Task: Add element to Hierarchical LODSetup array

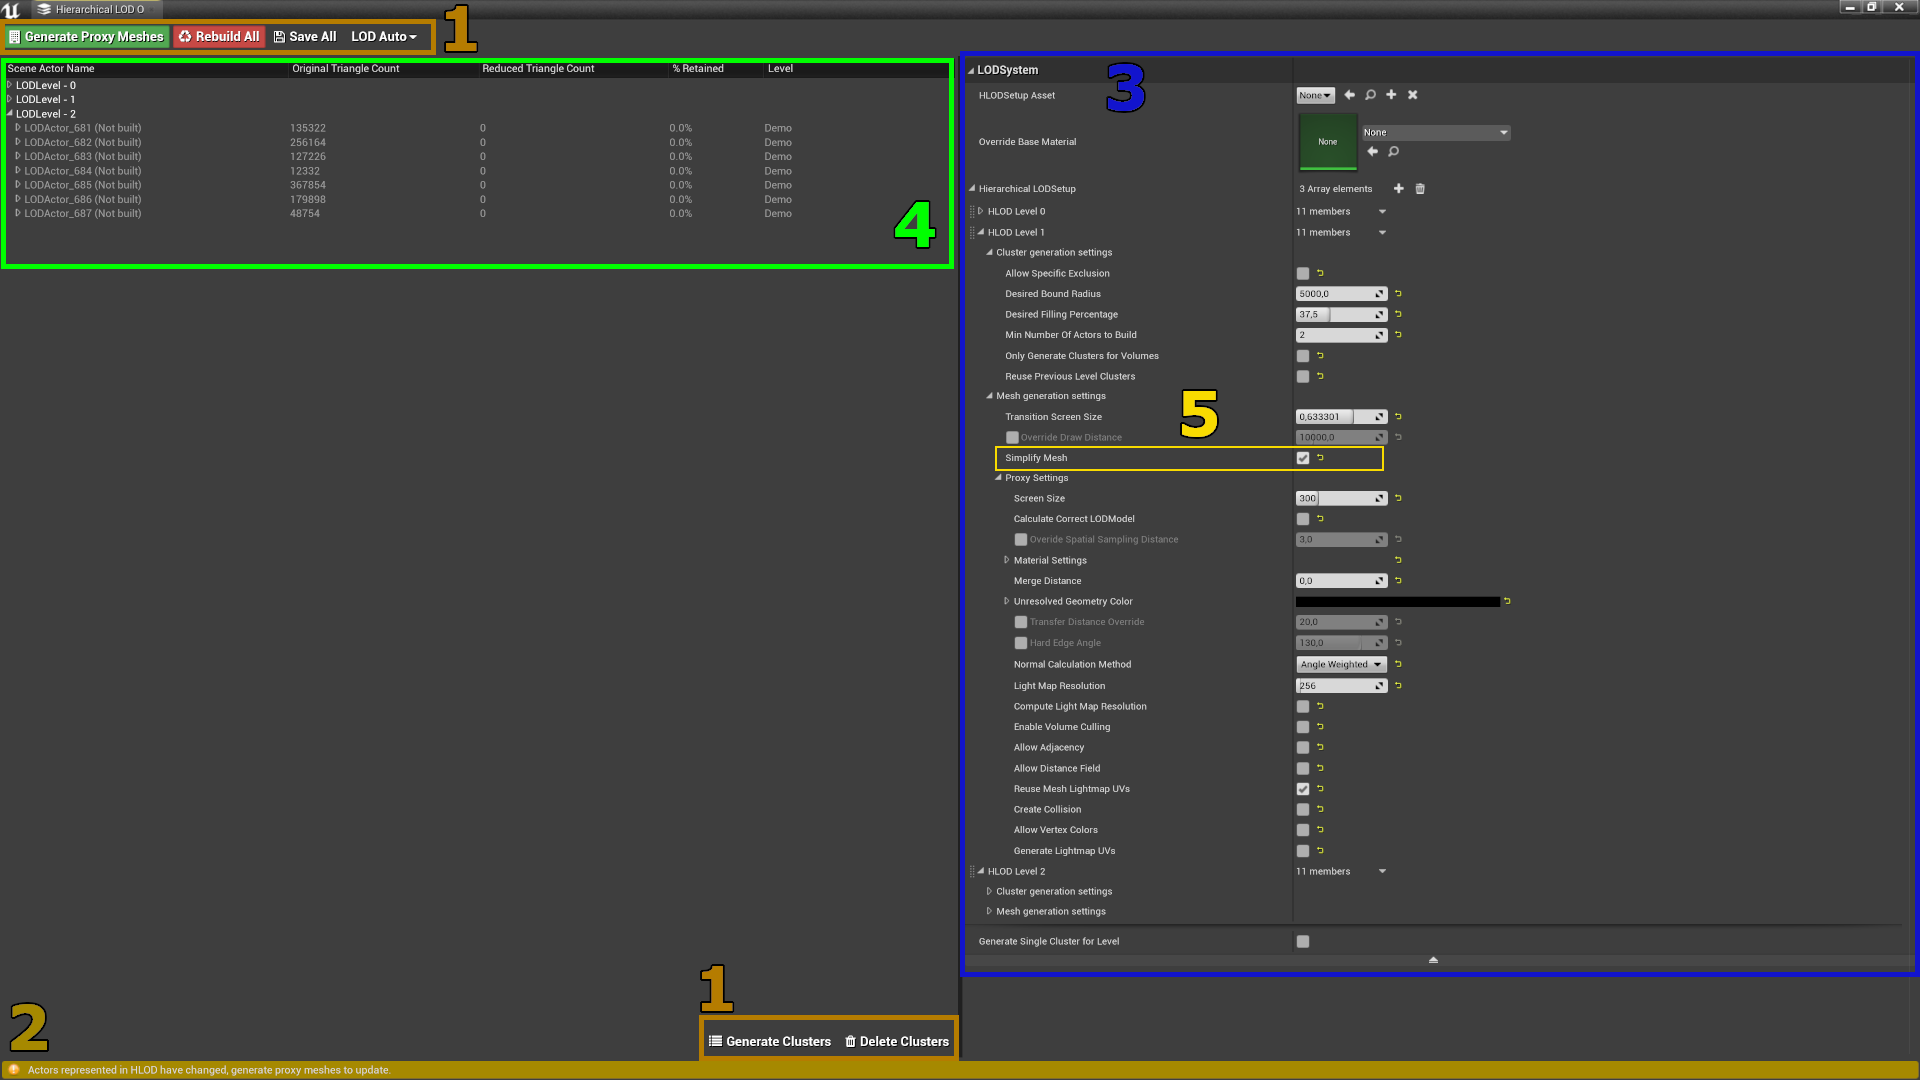Action: pos(1398,189)
